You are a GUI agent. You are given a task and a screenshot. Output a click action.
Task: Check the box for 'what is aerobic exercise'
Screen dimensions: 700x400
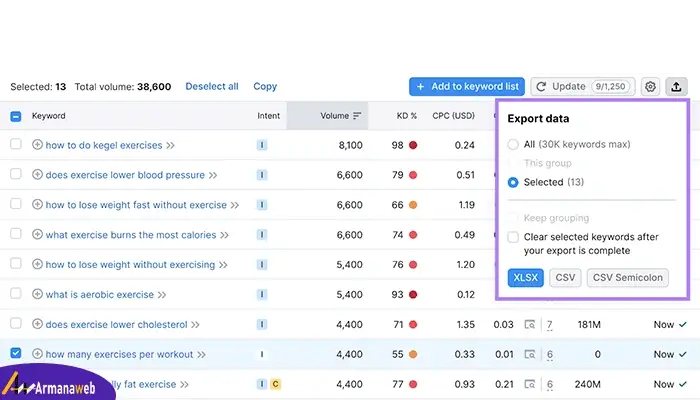[x=16, y=293]
